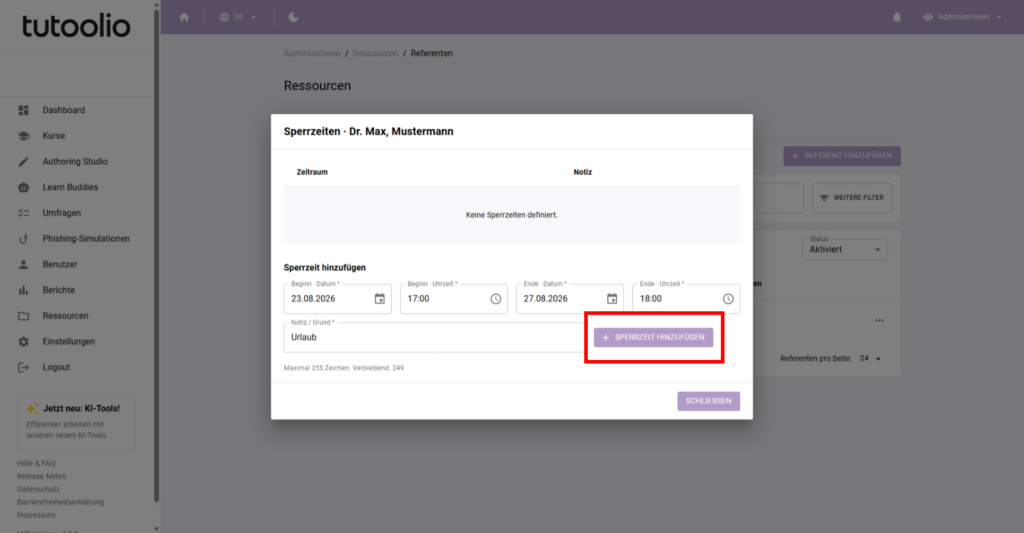Click the Notiz / Grund field
Viewport: 1024px width, 533px height.
[x=434, y=338]
